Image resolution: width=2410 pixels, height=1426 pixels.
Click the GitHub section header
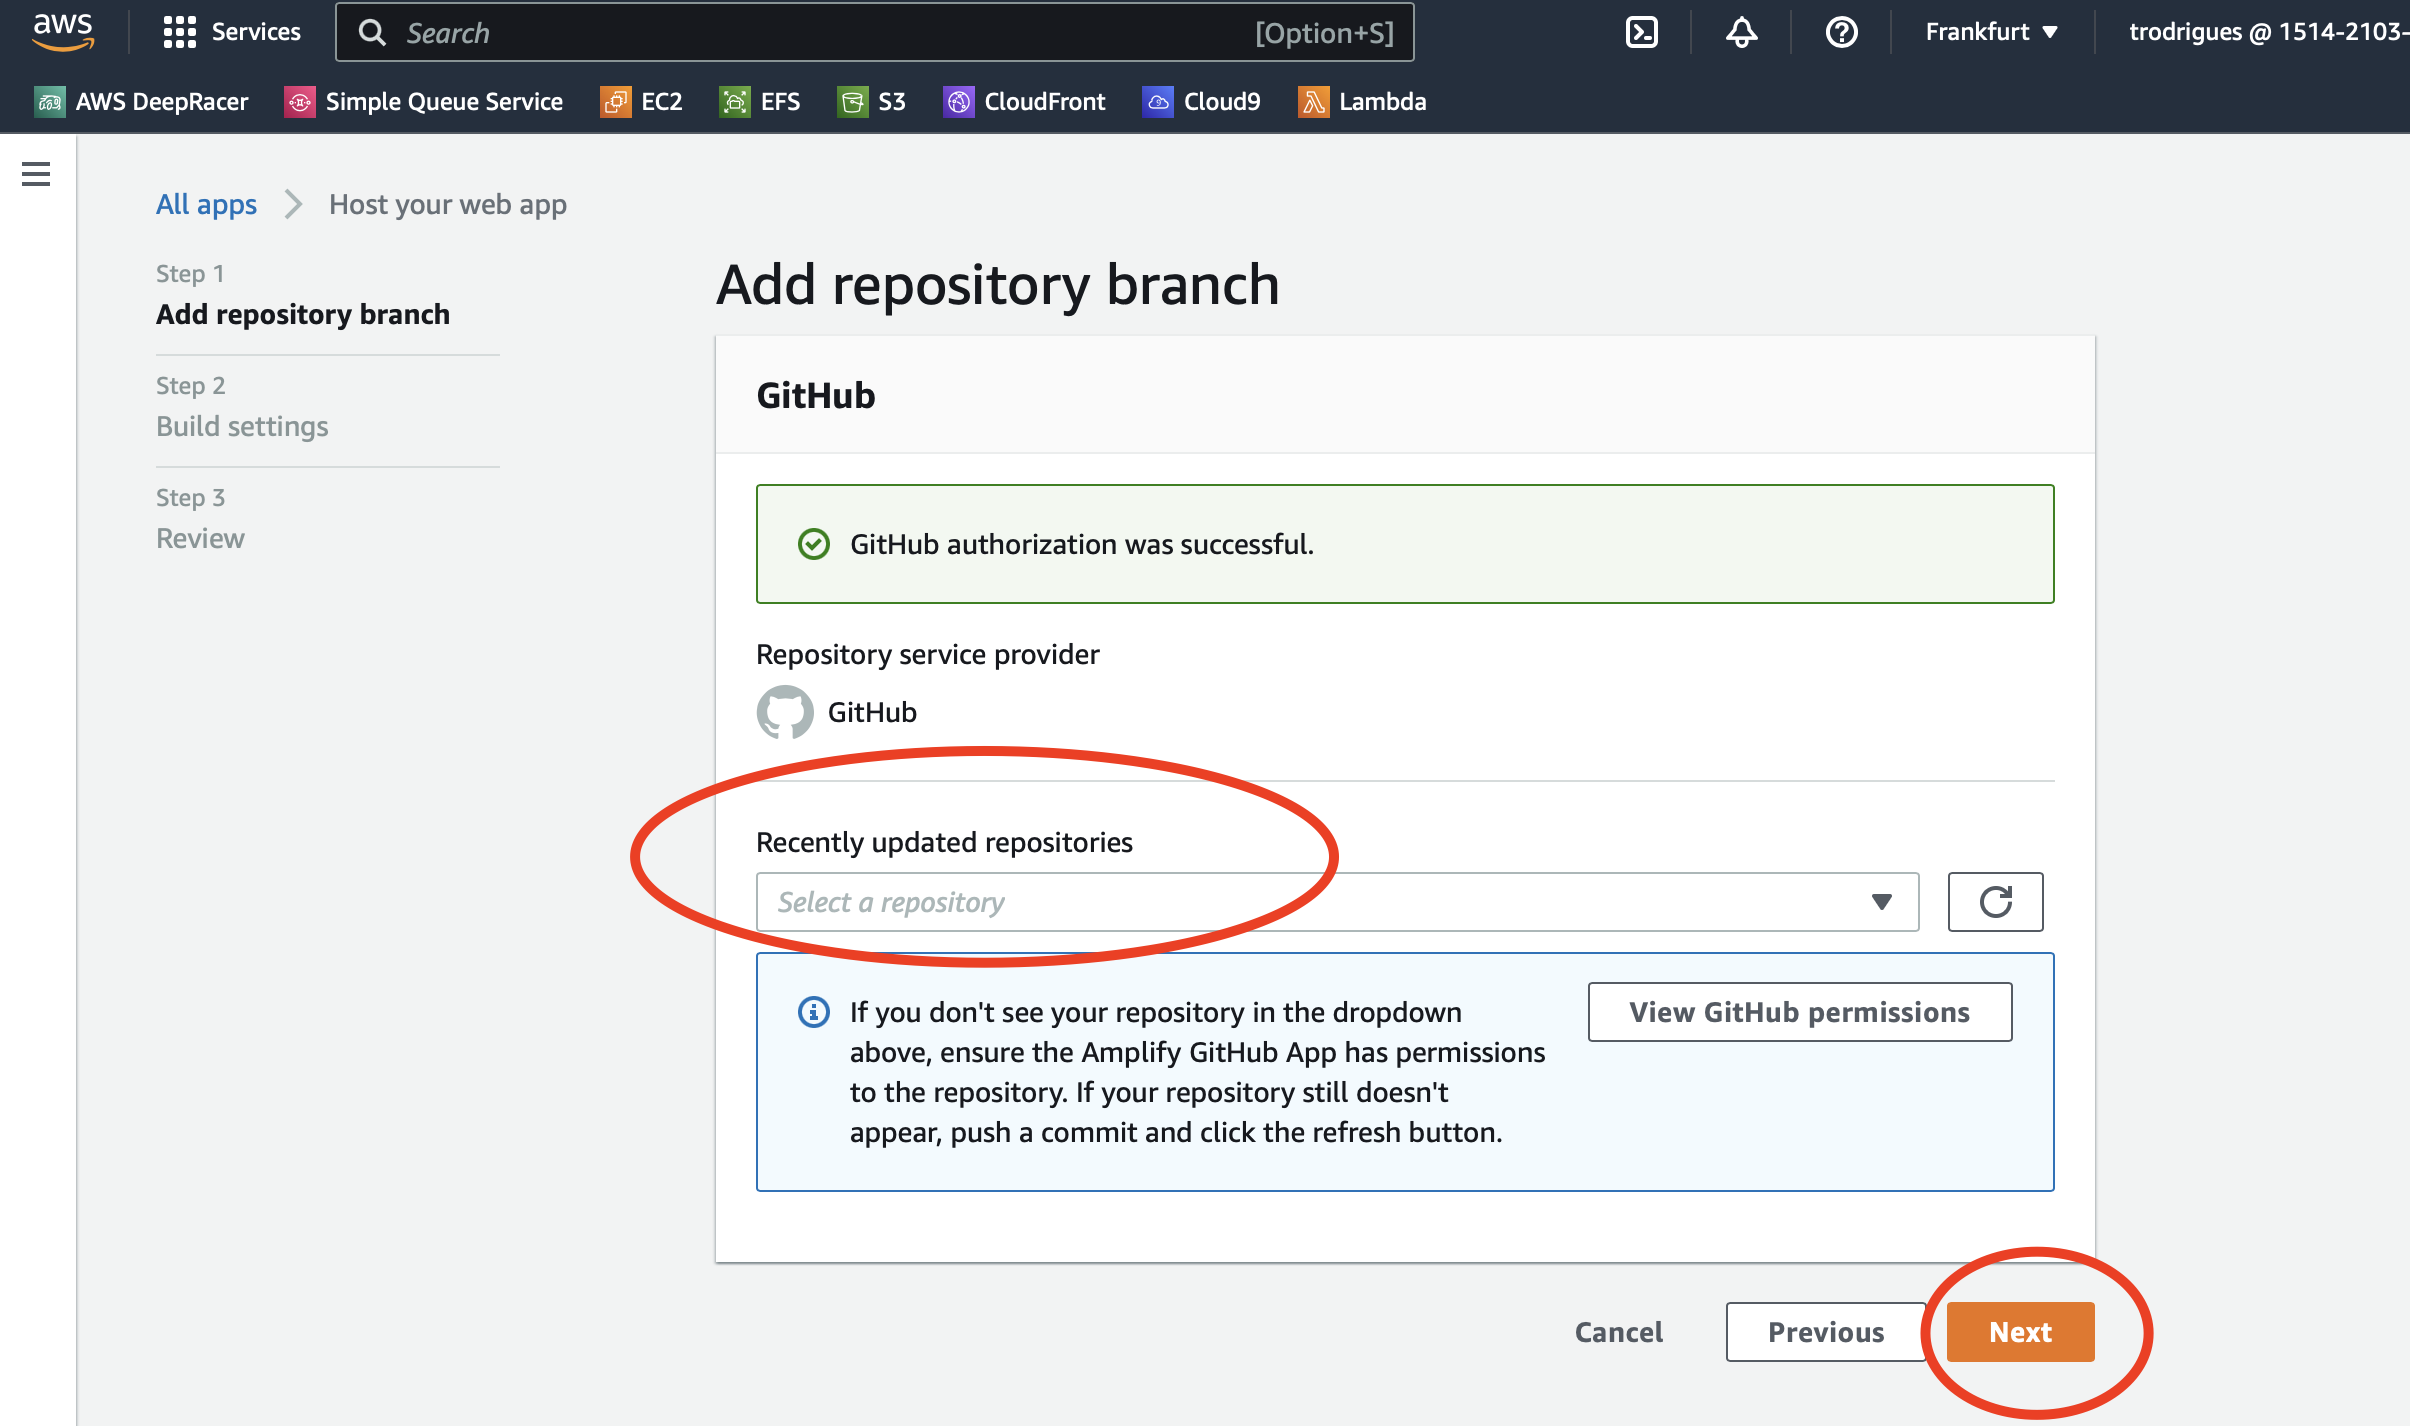tap(816, 395)
